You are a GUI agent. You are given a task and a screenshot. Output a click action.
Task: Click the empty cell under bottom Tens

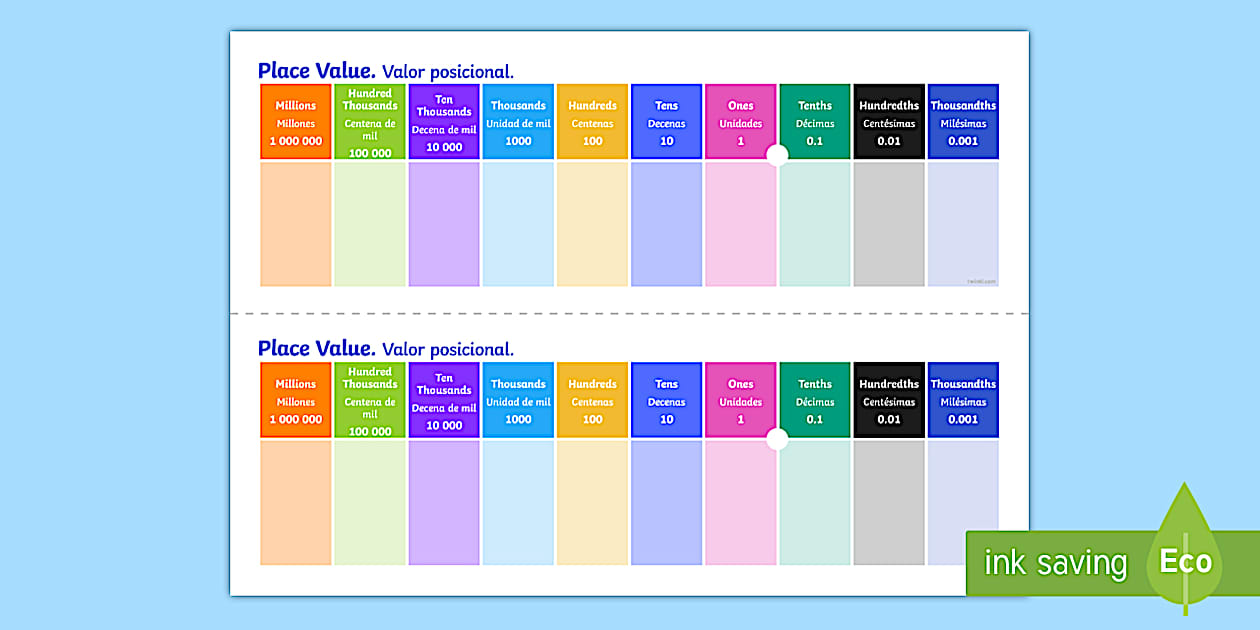pyautogui.click(x=666, y=503)
